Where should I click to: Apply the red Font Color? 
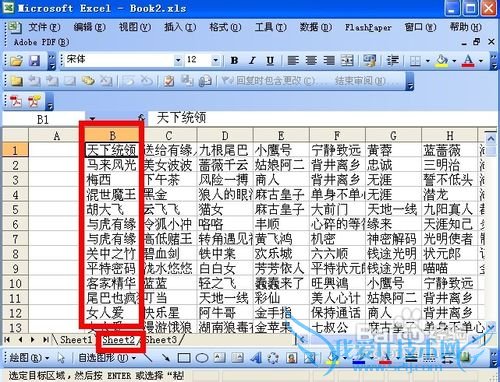pos(468,61)
